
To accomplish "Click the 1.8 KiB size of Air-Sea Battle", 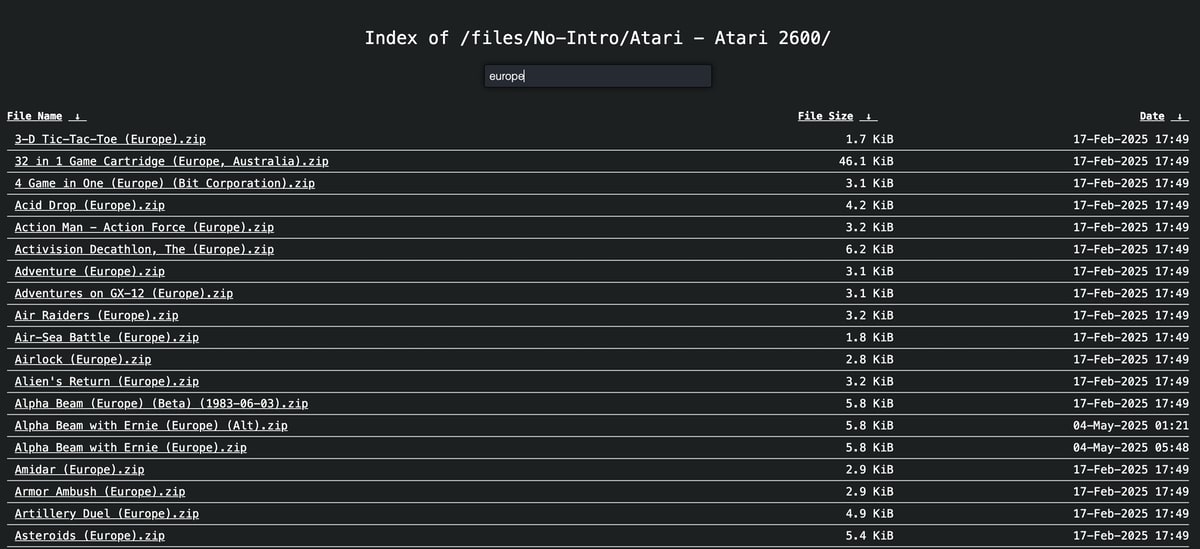I will coord(870,338).
